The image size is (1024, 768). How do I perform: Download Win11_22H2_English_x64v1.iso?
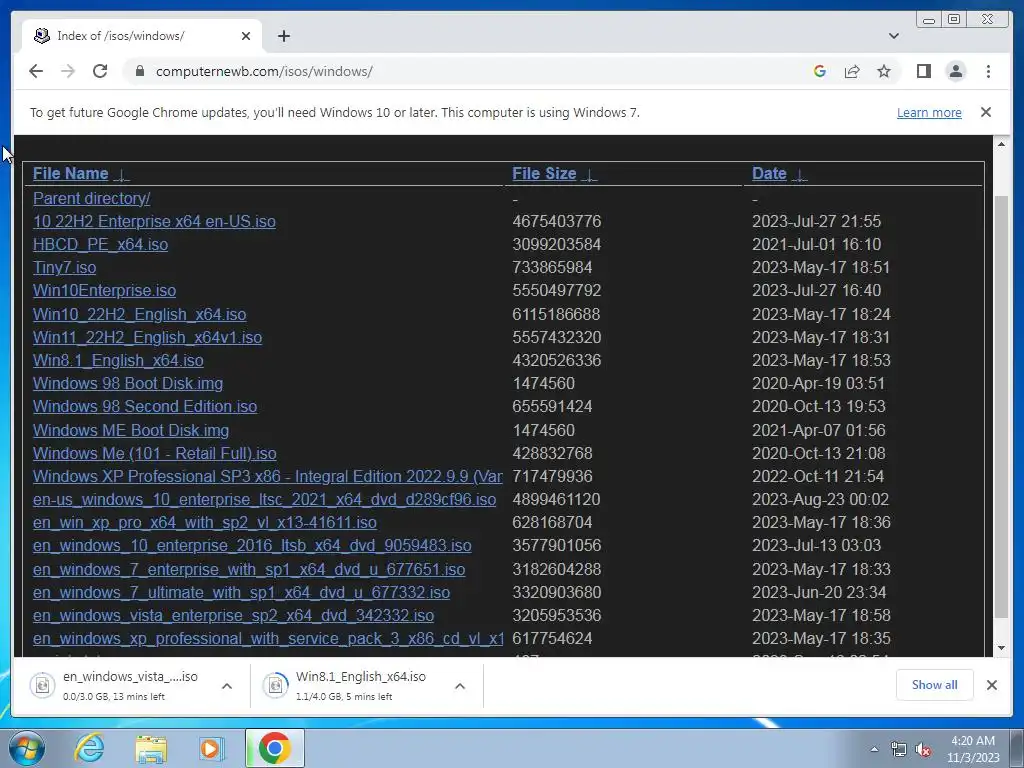[147, 338]
